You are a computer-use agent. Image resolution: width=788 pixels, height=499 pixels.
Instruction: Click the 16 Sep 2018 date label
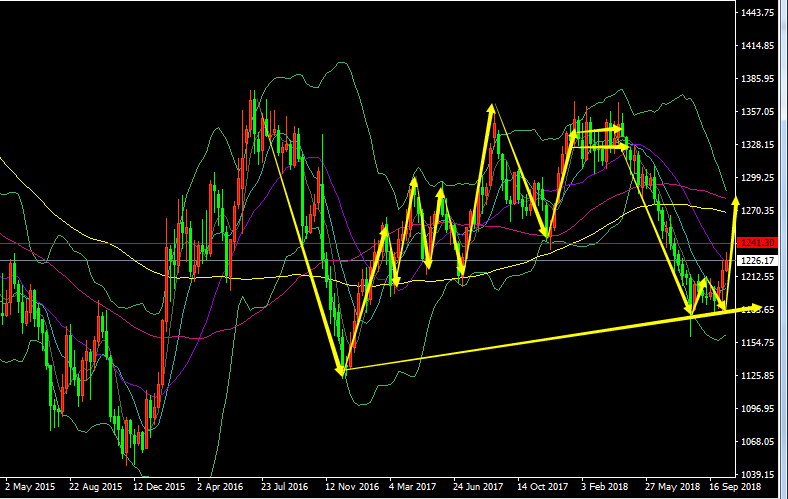tap(735, 487)
